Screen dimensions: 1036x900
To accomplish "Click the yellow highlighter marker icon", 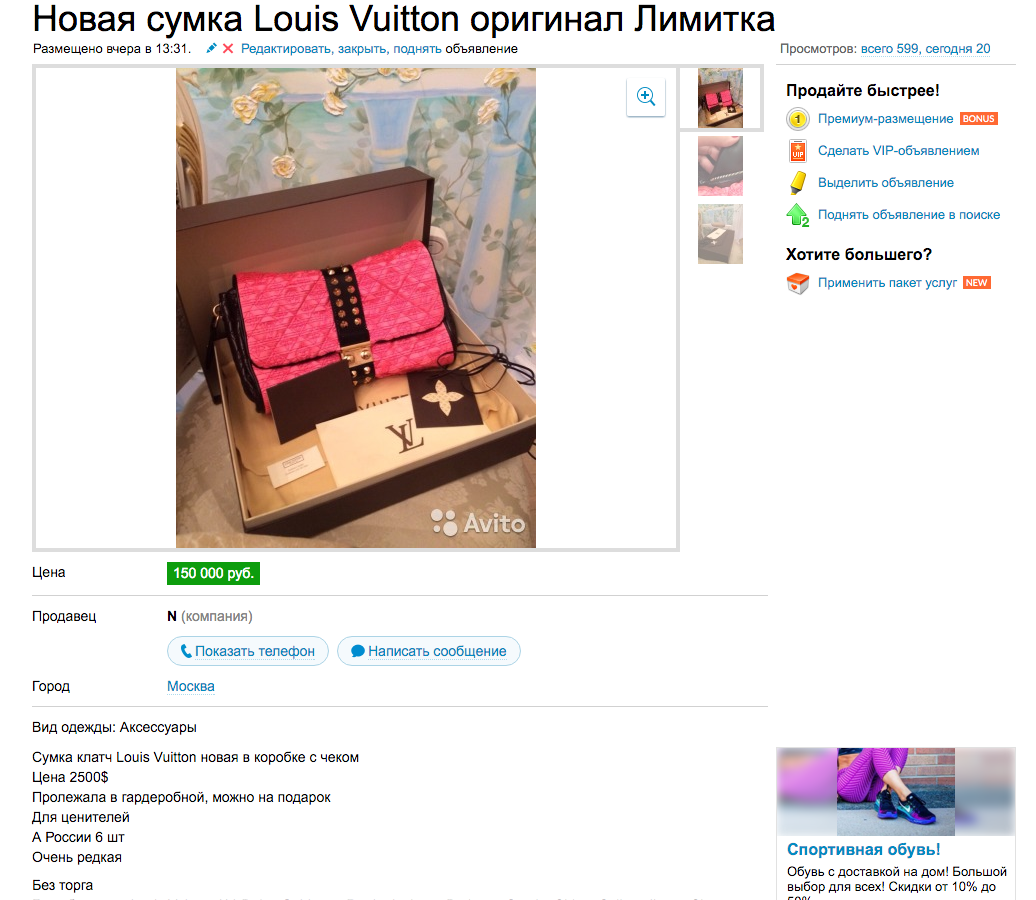I will click(x=797, y=183).
